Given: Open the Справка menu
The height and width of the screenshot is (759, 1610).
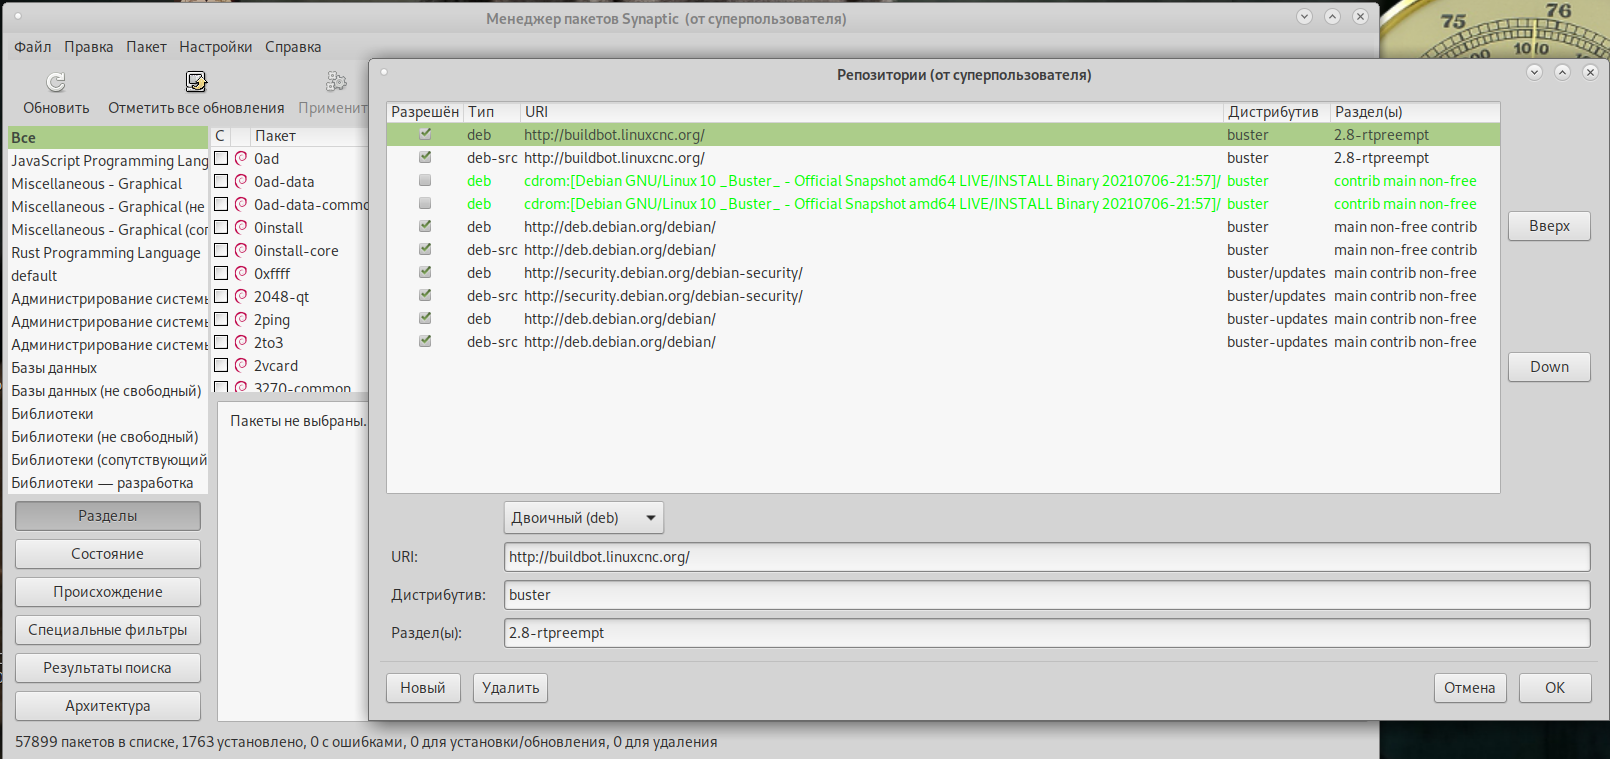Looking at the screenshot, I should (293, 47).
